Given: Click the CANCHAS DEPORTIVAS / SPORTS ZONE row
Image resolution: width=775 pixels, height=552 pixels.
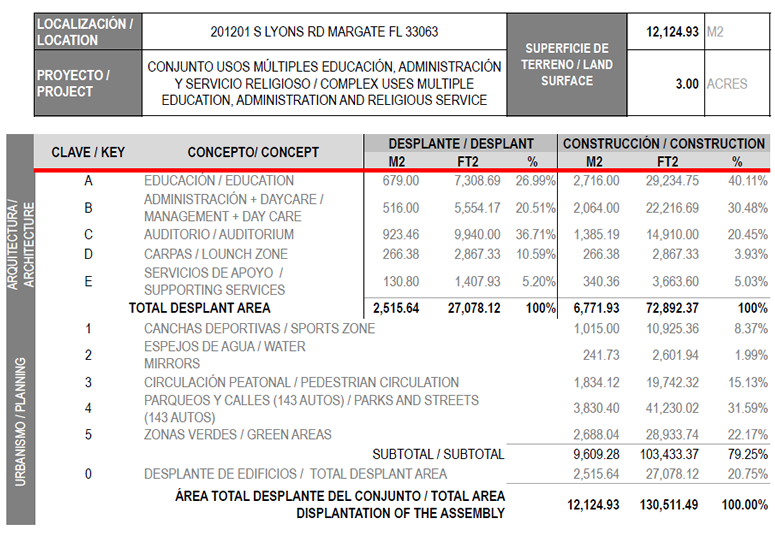Looking at the screenshot, I should coord(259,328).
